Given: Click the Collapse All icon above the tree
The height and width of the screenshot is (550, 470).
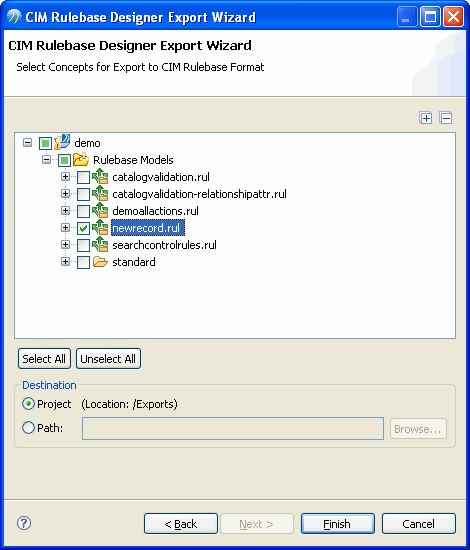Looking at the screenshot, I should [x=446, y=118].
